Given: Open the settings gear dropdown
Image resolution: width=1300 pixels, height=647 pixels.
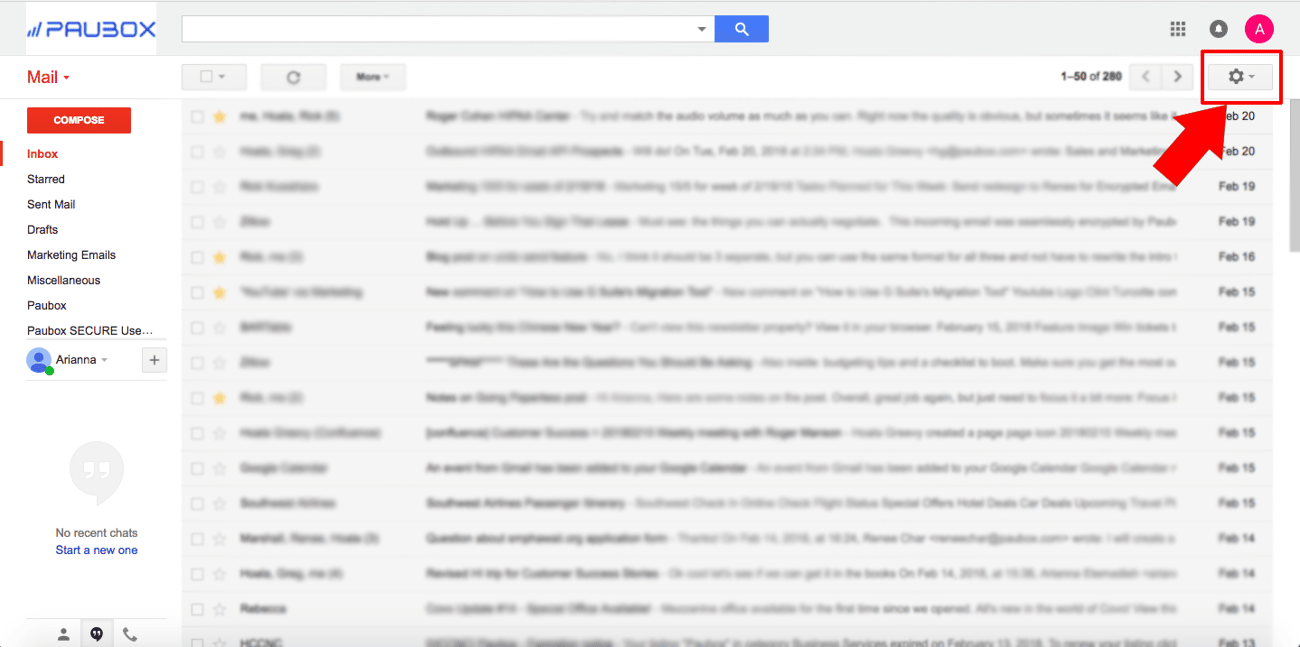Looking at the screenshot, I should coord(1240,76).
